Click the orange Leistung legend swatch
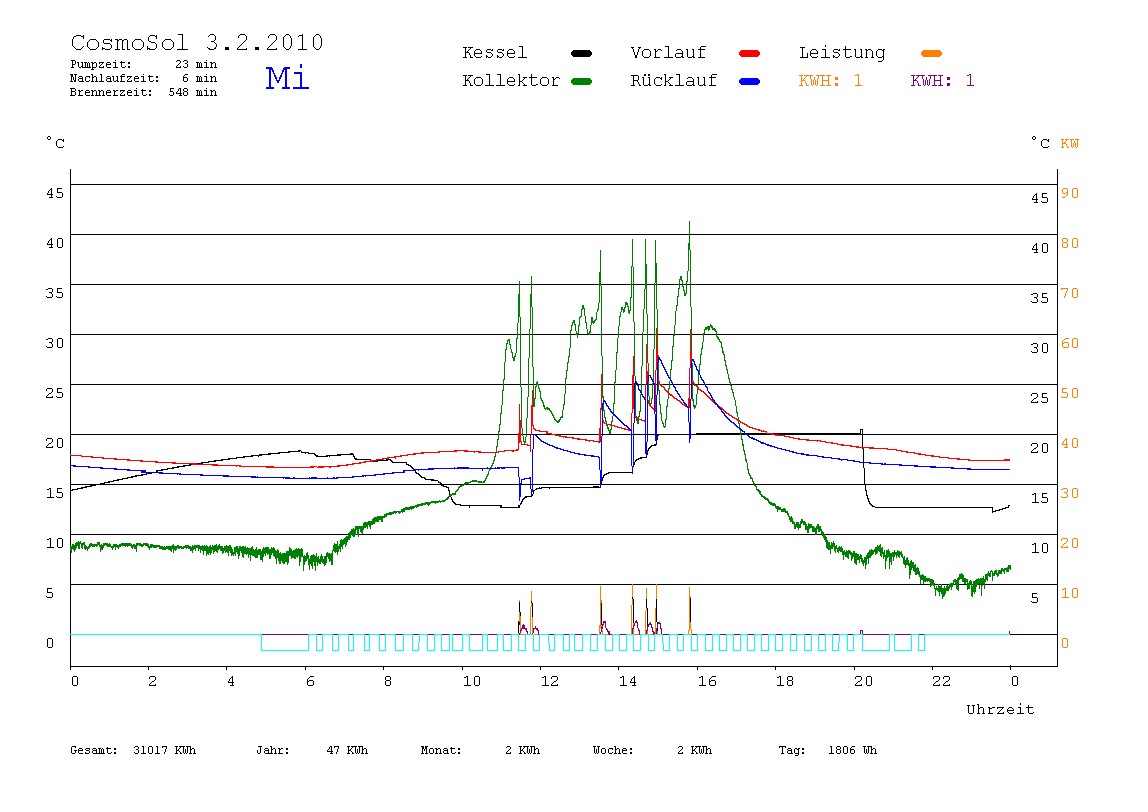The height and width of the screenshot is (812, 1148). 931,53
